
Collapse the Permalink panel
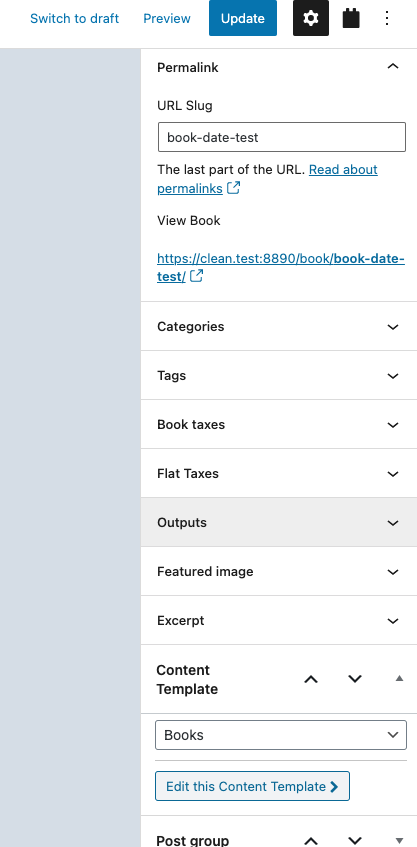coord(279,68)
